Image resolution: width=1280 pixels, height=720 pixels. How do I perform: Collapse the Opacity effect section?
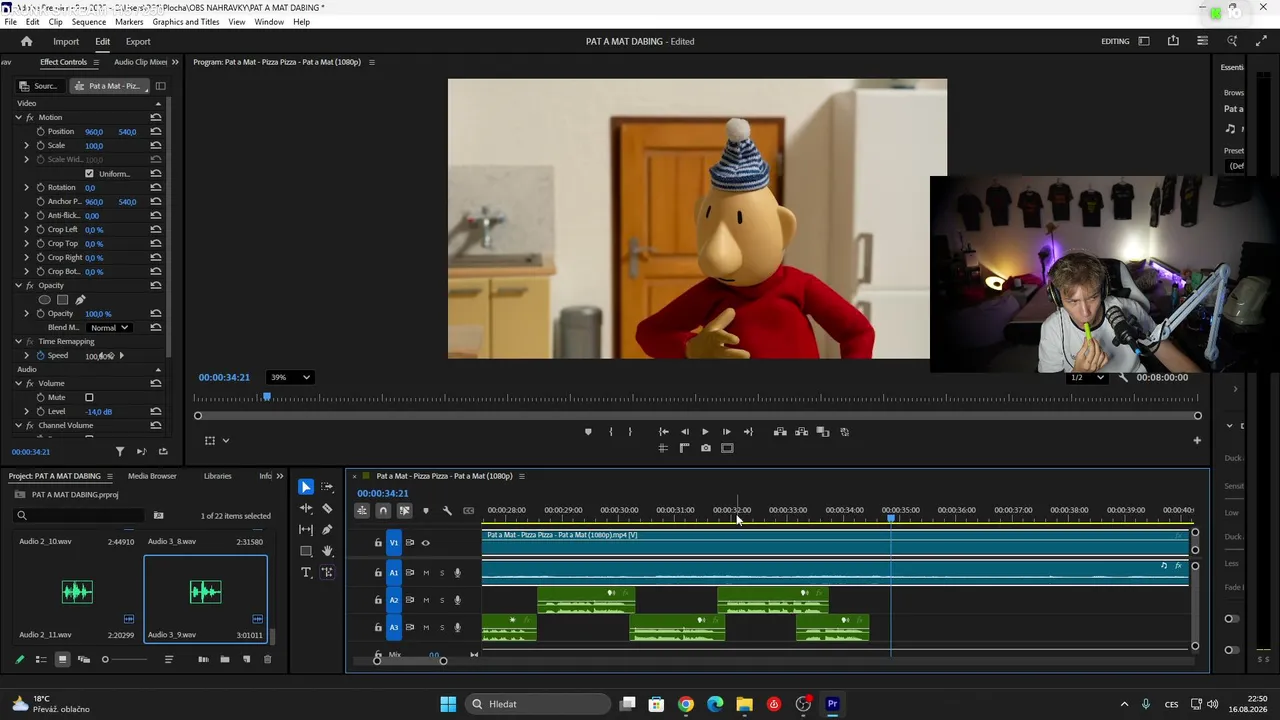(x=18, y=286)
